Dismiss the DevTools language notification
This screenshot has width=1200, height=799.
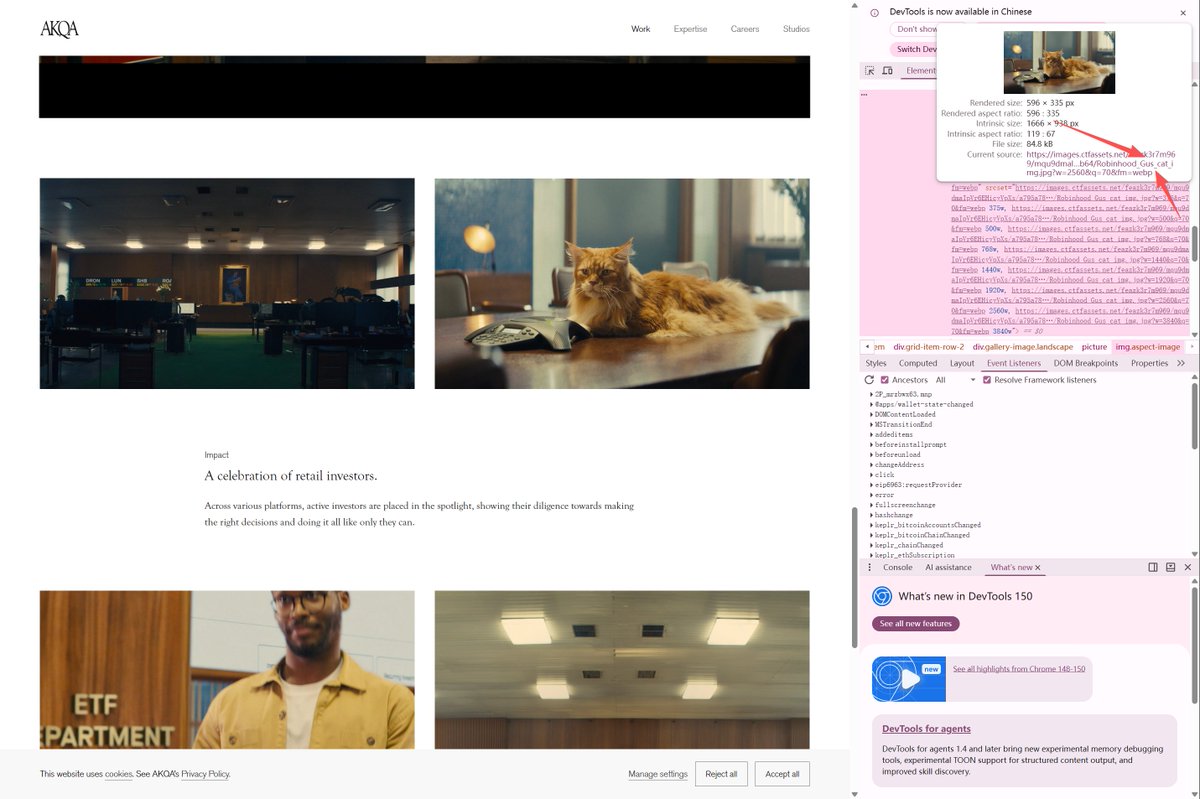[x=1183, y=13]
